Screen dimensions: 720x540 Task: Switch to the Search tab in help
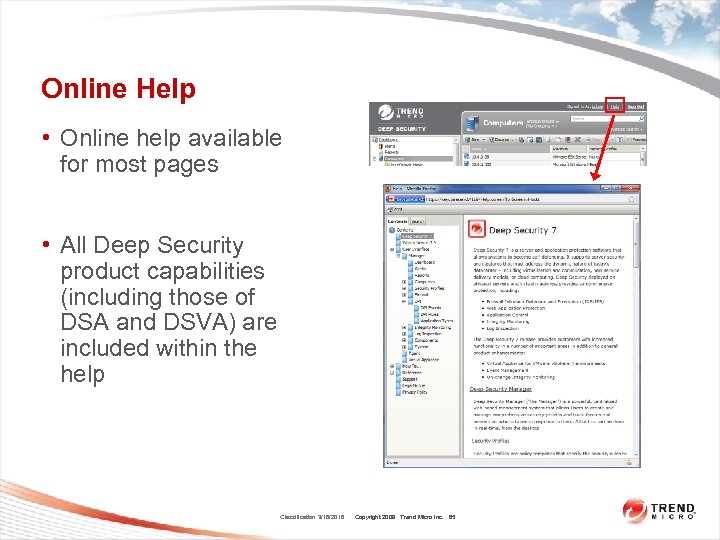[417, 221]
